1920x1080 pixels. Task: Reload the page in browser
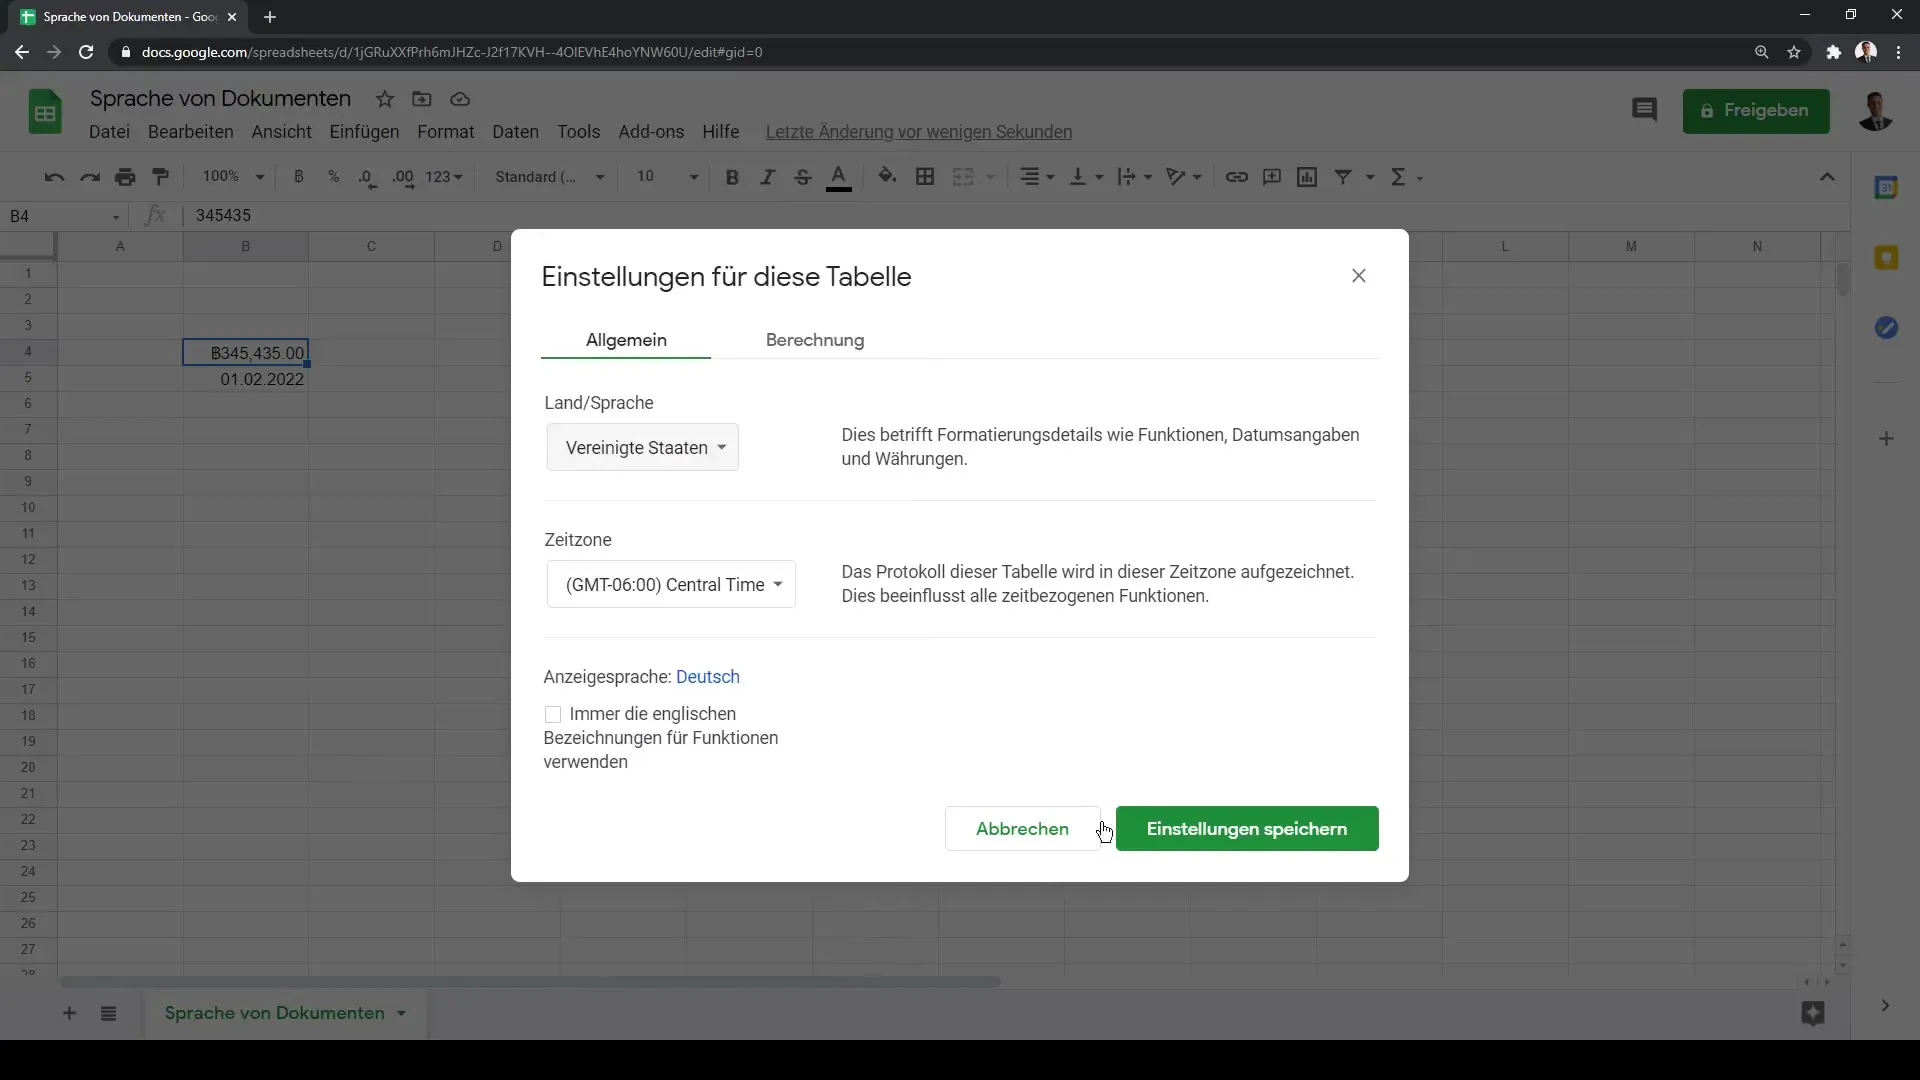[x=86, y=52]
